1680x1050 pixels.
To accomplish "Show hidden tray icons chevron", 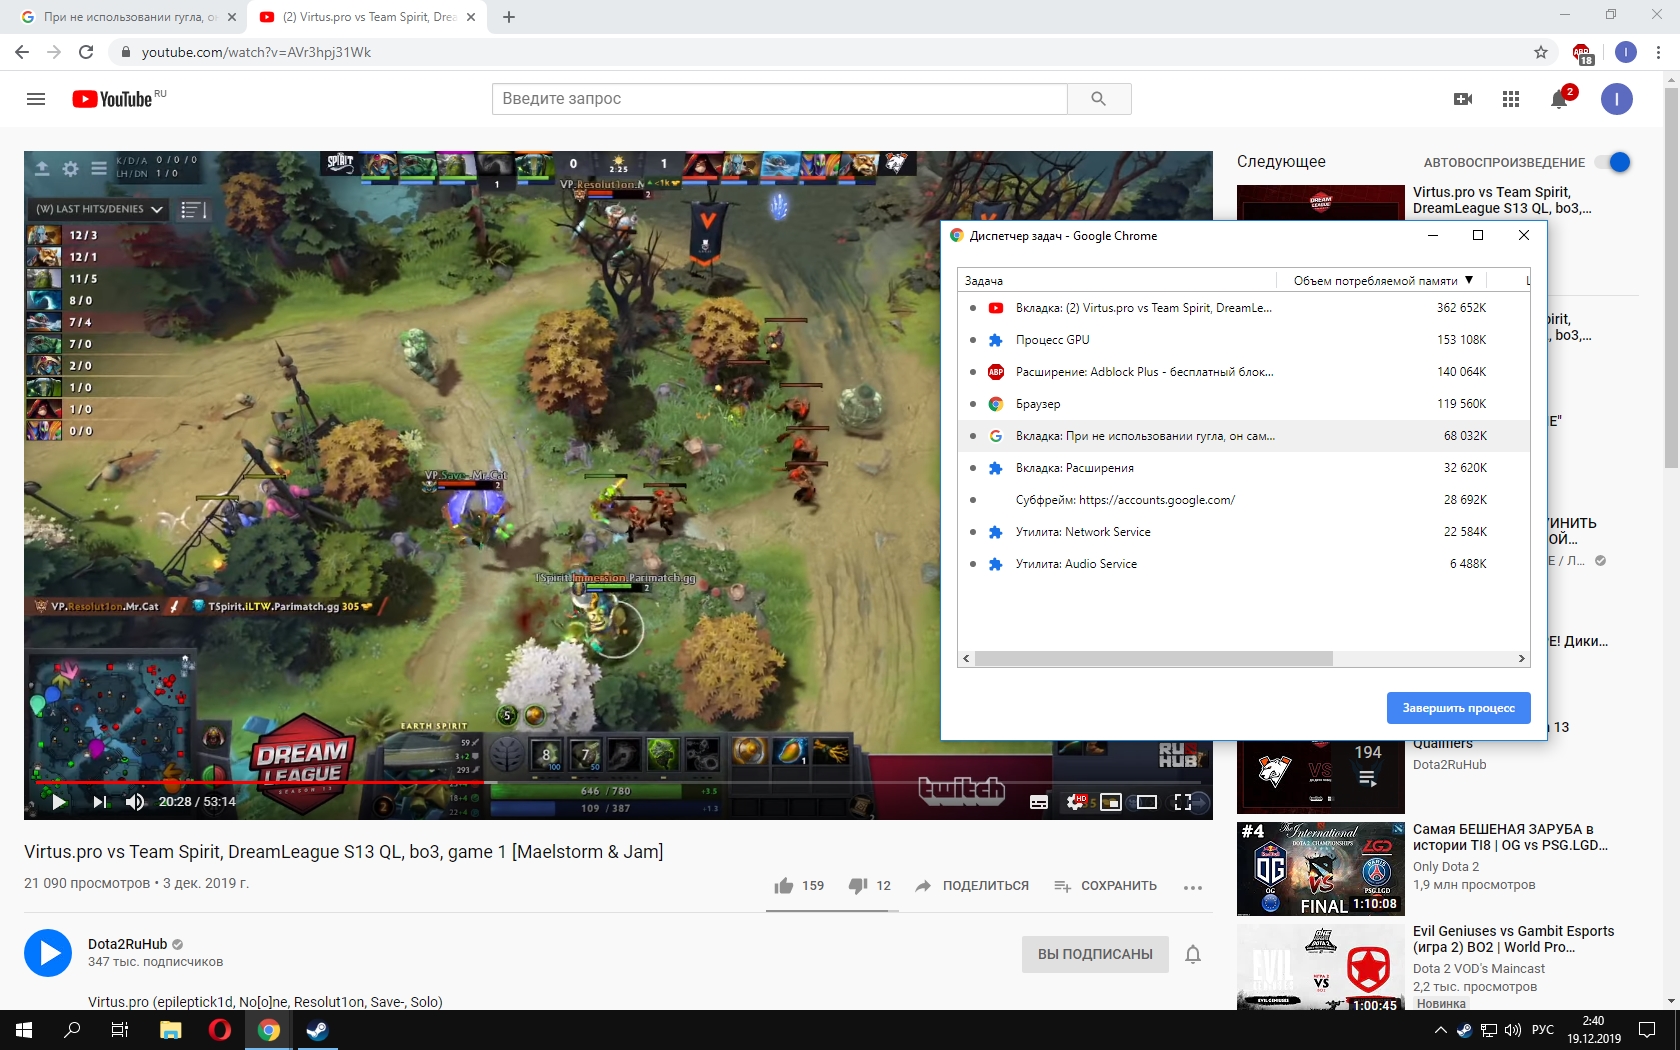I will click(x=1440, y=1030).
